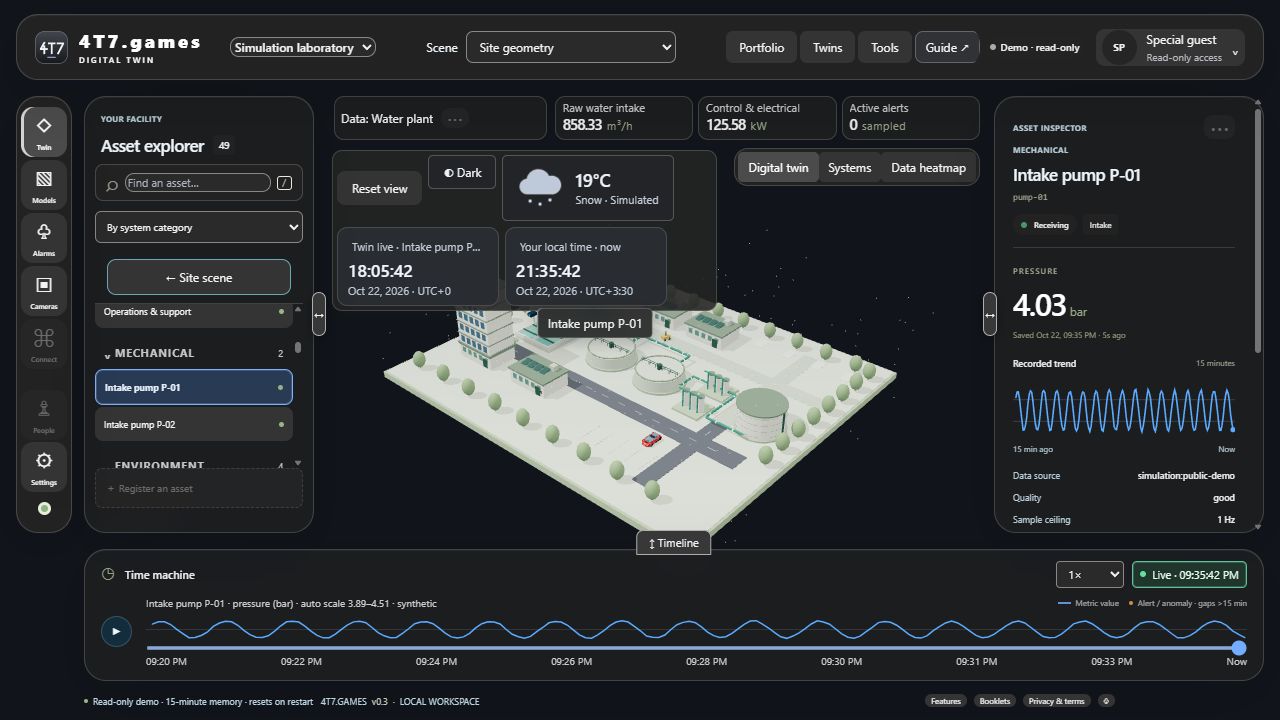Open the Connect sidebar icon
1280x720 pixels.
pyautogui.click(x=44, y=344)
